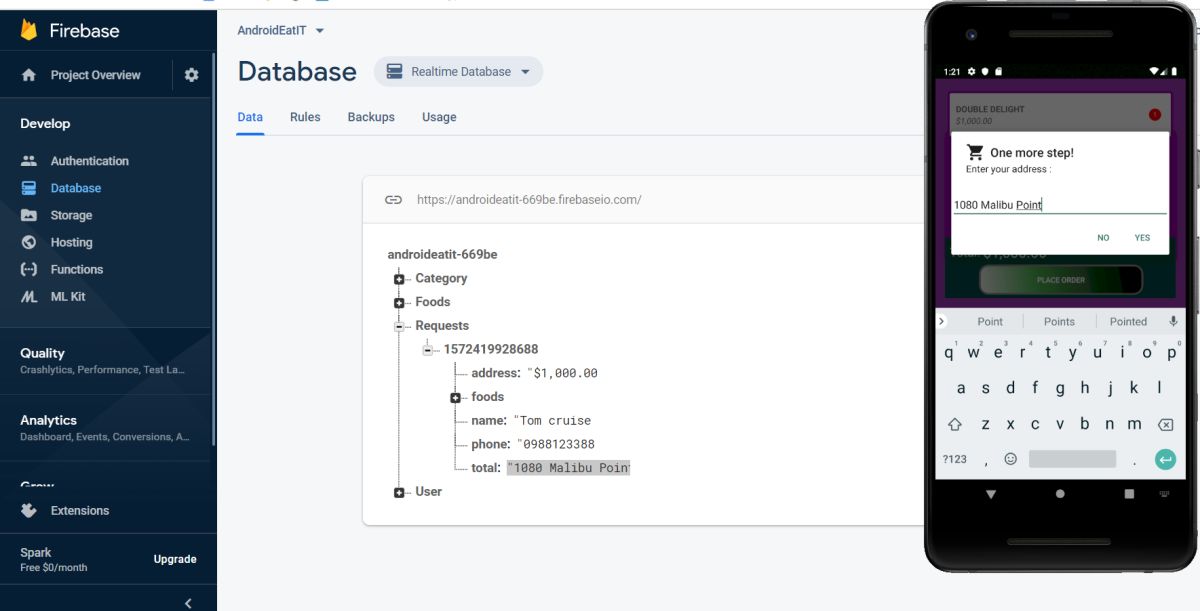Screen dimensions: 1200x611
Task: Click the address input field in dialog
Action: click(1060, 205)
